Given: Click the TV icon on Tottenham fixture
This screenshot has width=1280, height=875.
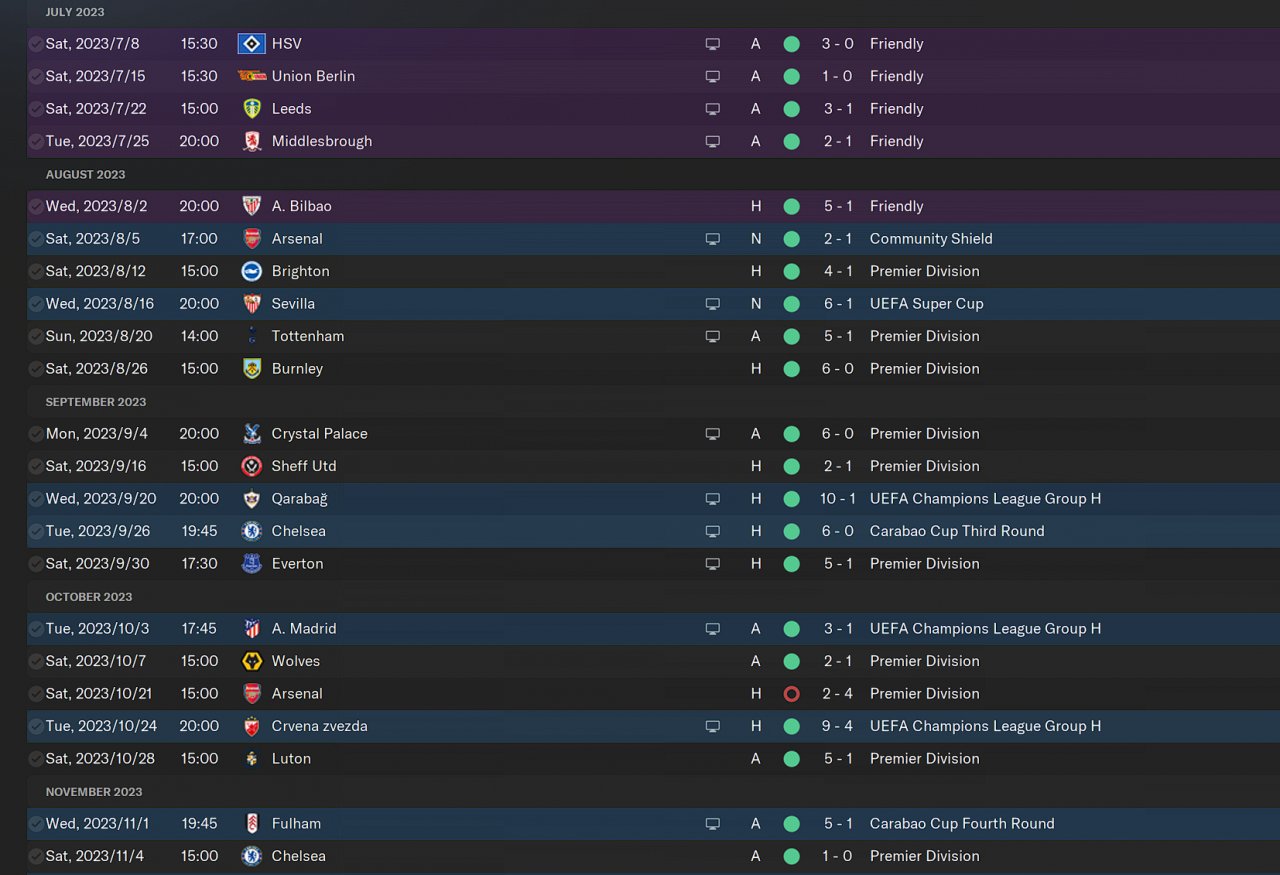Looking at the screenshot, I should [712, 336].
